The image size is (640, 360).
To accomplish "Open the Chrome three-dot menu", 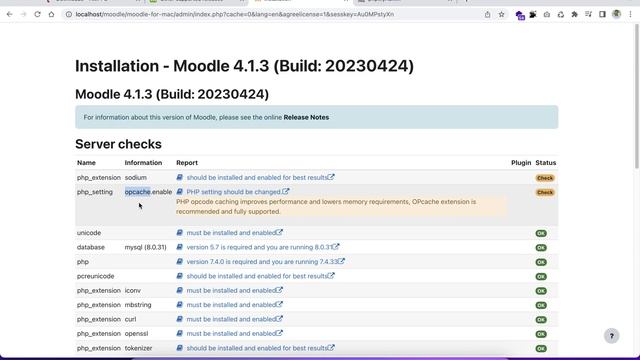I will (x=631, y=14).
